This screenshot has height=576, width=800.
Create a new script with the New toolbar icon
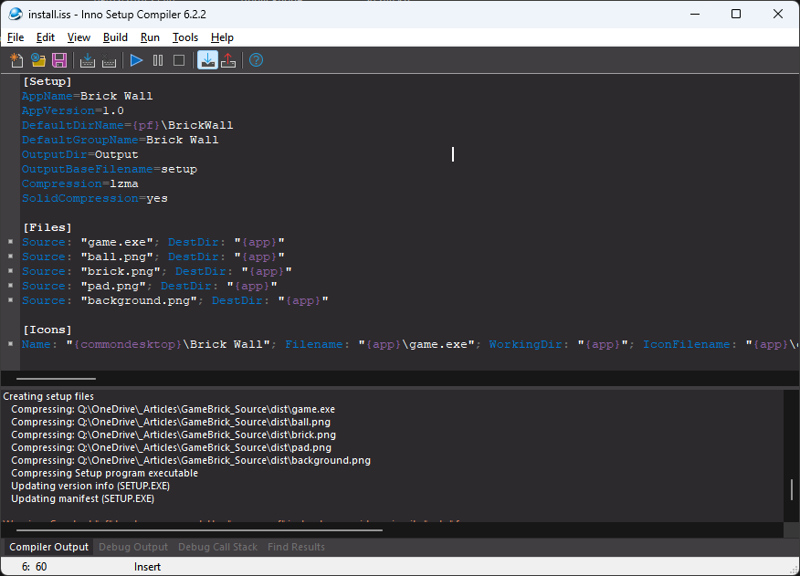point(17,61)
